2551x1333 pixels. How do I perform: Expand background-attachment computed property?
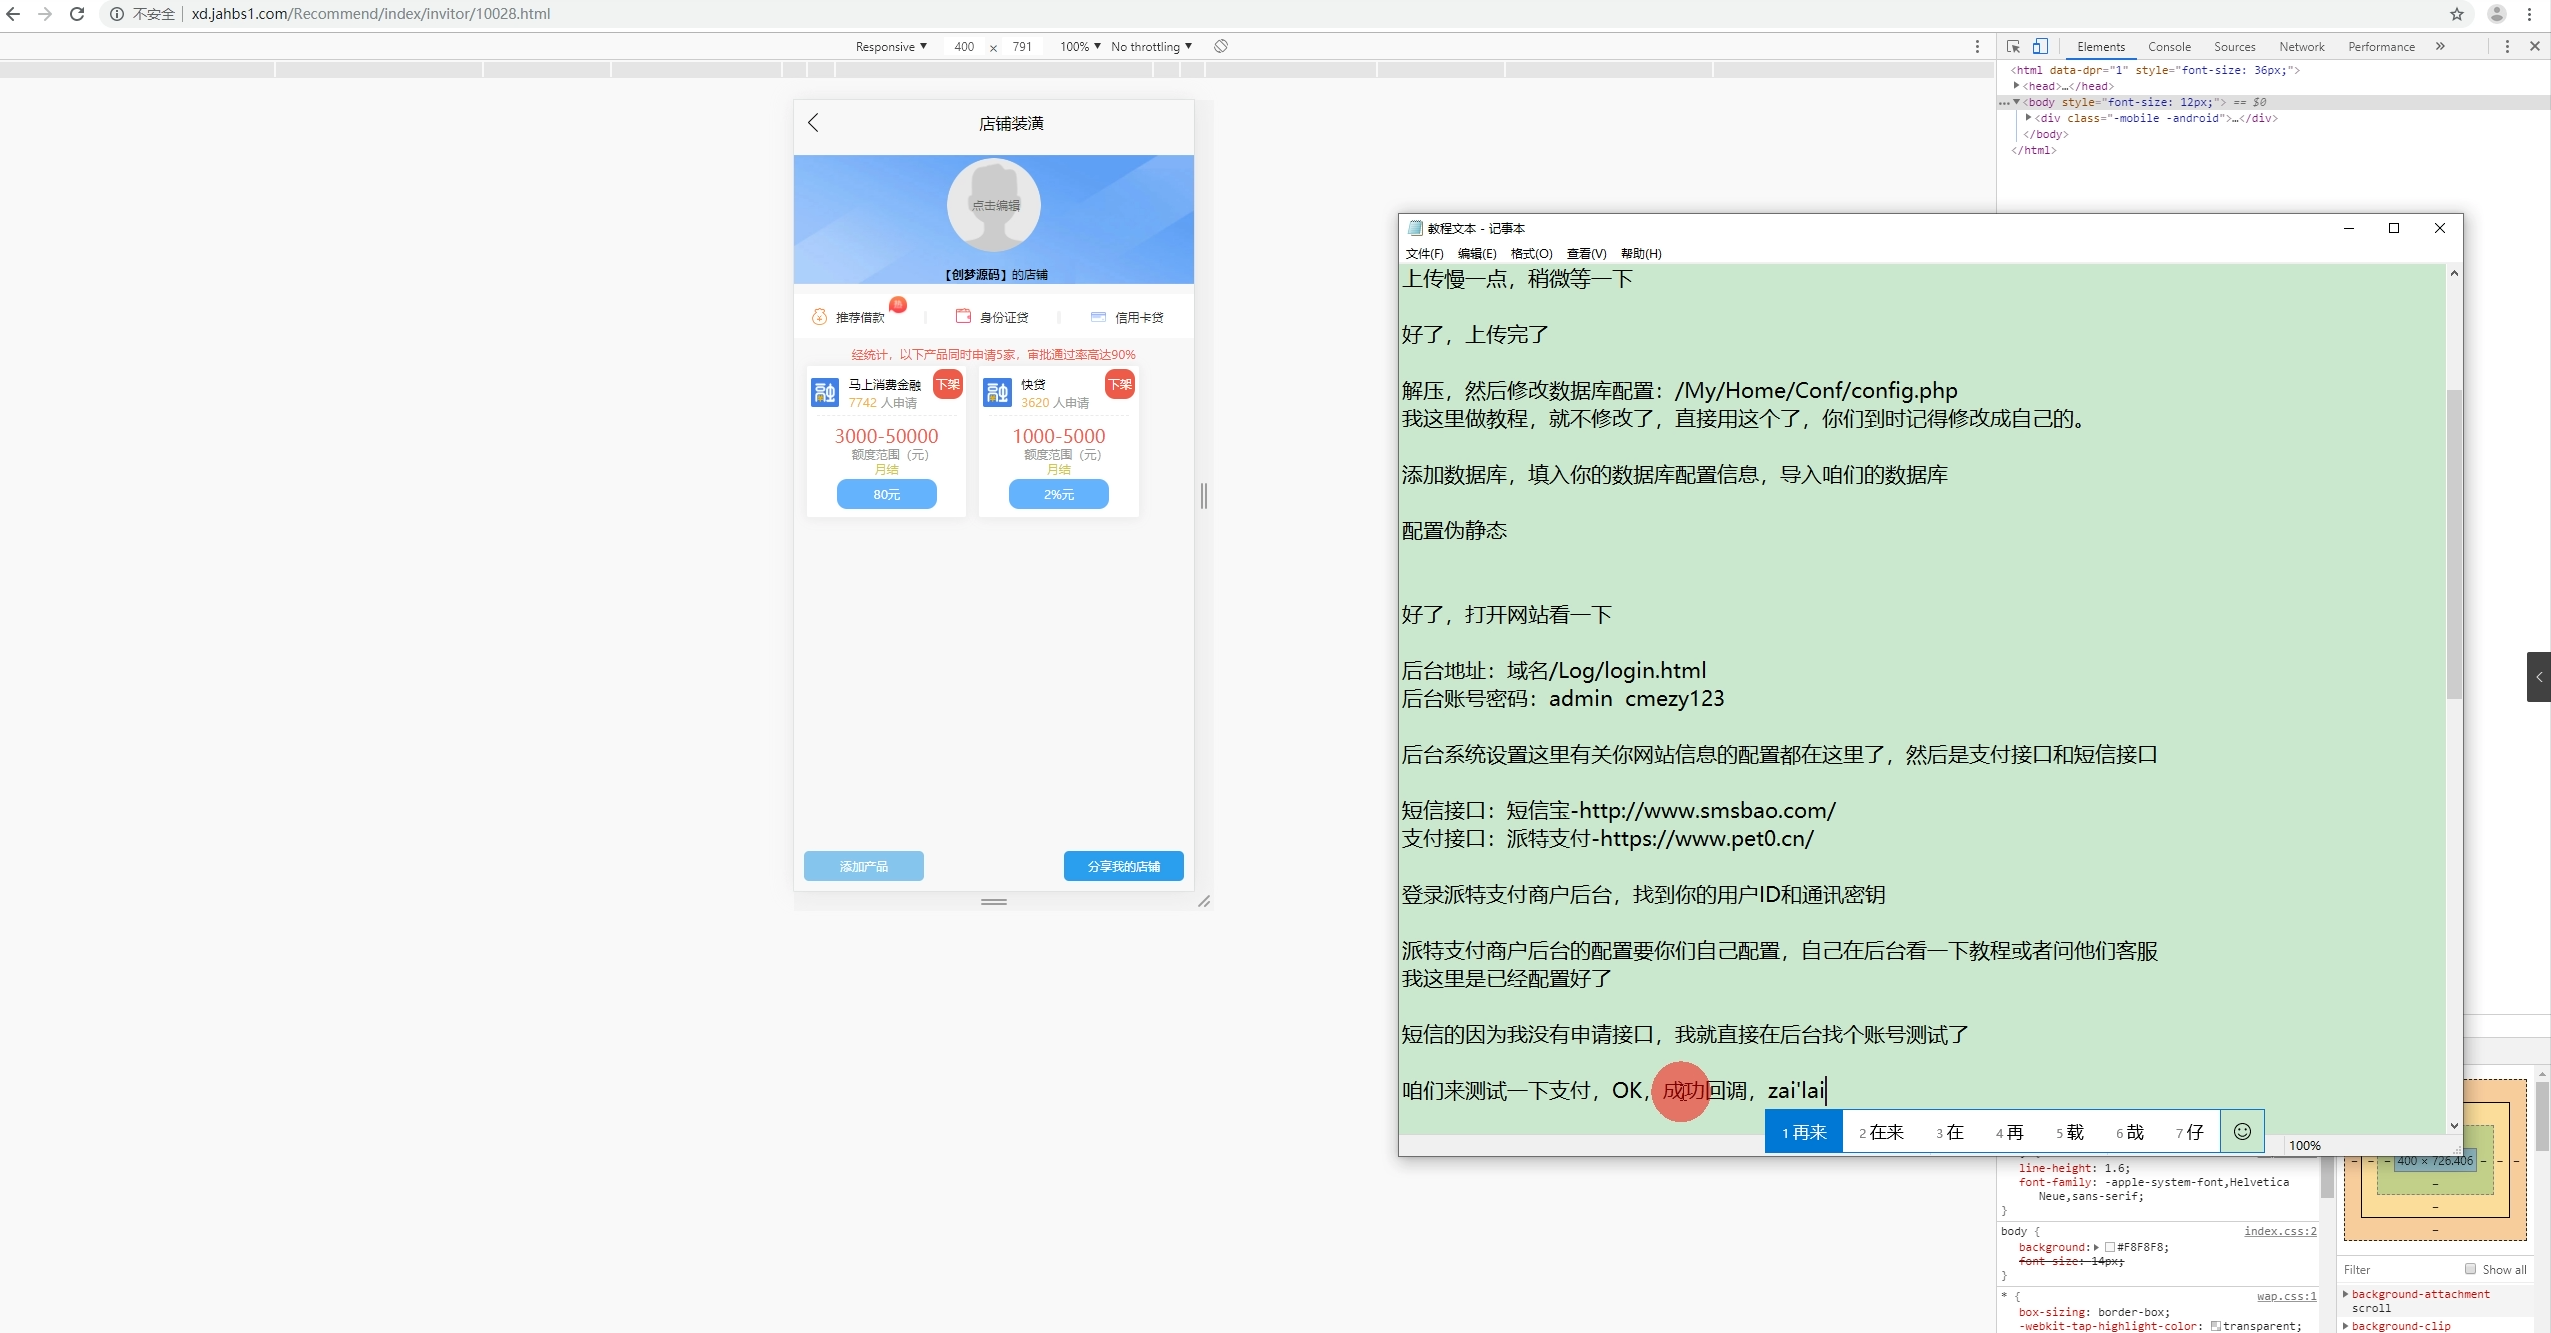pyautogui.click(x=2345, y=1294)
